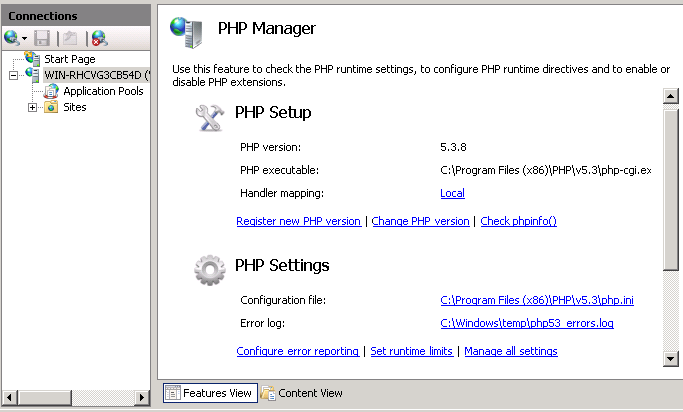683x412 pixels.
Task: Open the php53_errors.log link
Action: coord(527,323)
